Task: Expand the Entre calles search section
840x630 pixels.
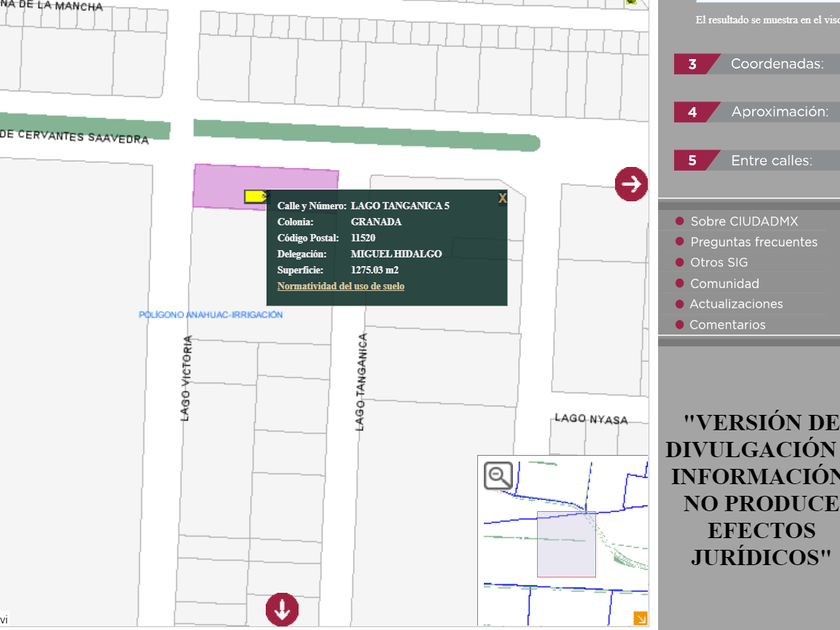Action: [771, 160]
